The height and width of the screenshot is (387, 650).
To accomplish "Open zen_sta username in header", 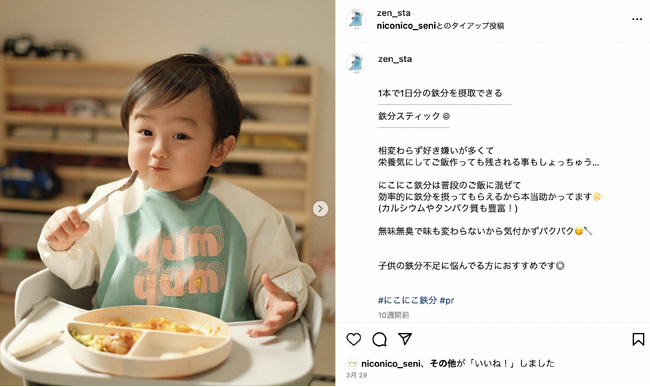I will (x=393, y=13).
